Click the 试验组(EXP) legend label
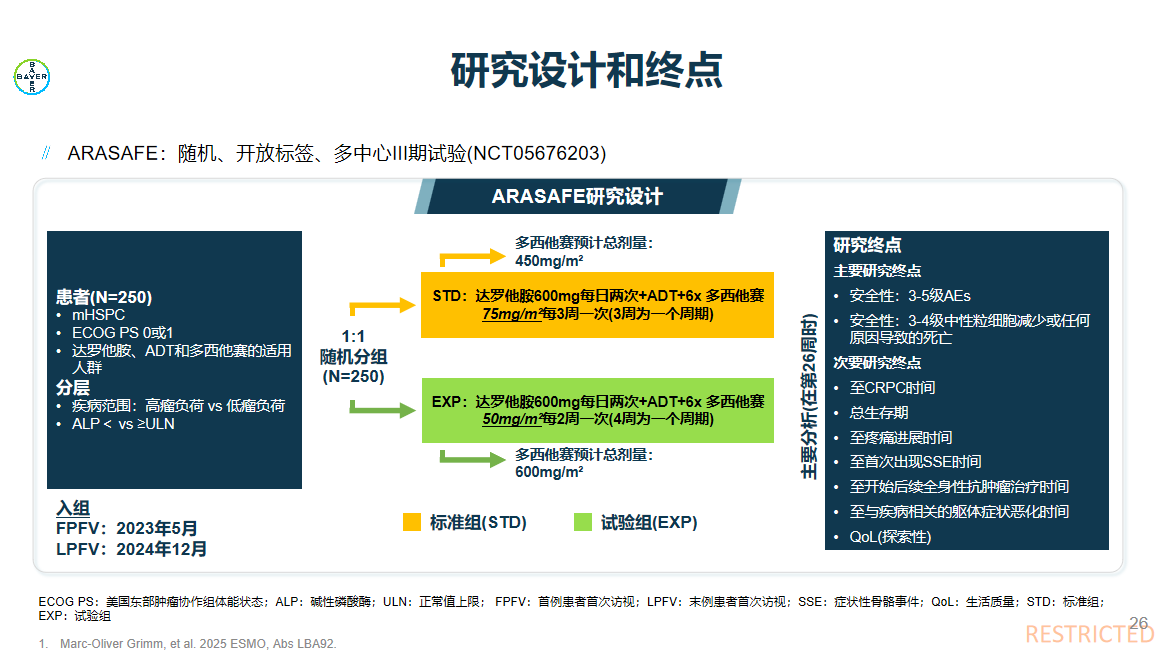Screen dimensions: 1160x650 649,523
